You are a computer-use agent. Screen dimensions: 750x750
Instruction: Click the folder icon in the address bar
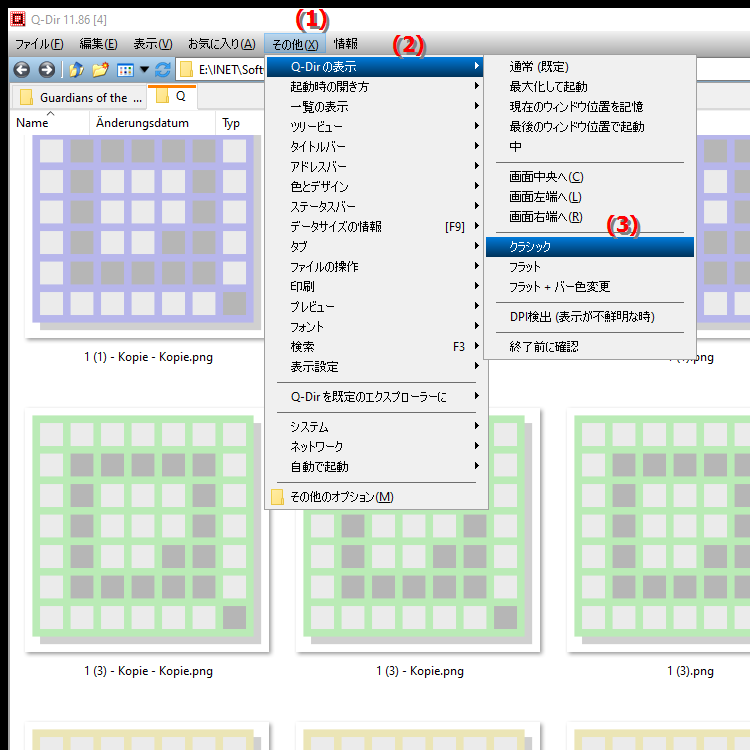pos(186,70)
